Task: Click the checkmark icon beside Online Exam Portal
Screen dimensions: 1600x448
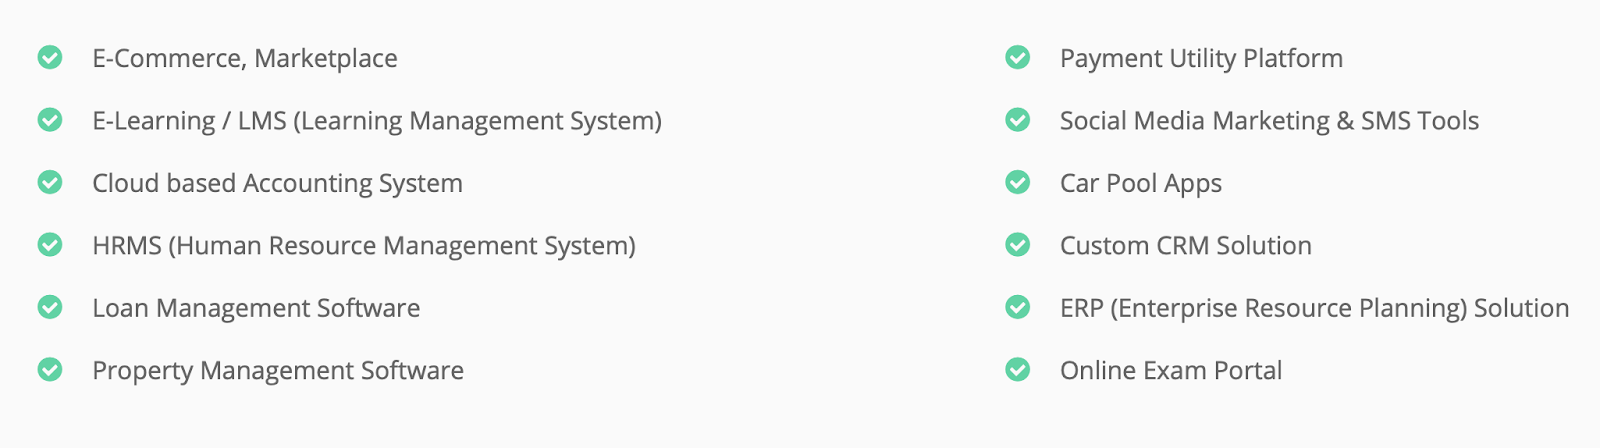Action: pyautogui.click(x=1018, y=370)
